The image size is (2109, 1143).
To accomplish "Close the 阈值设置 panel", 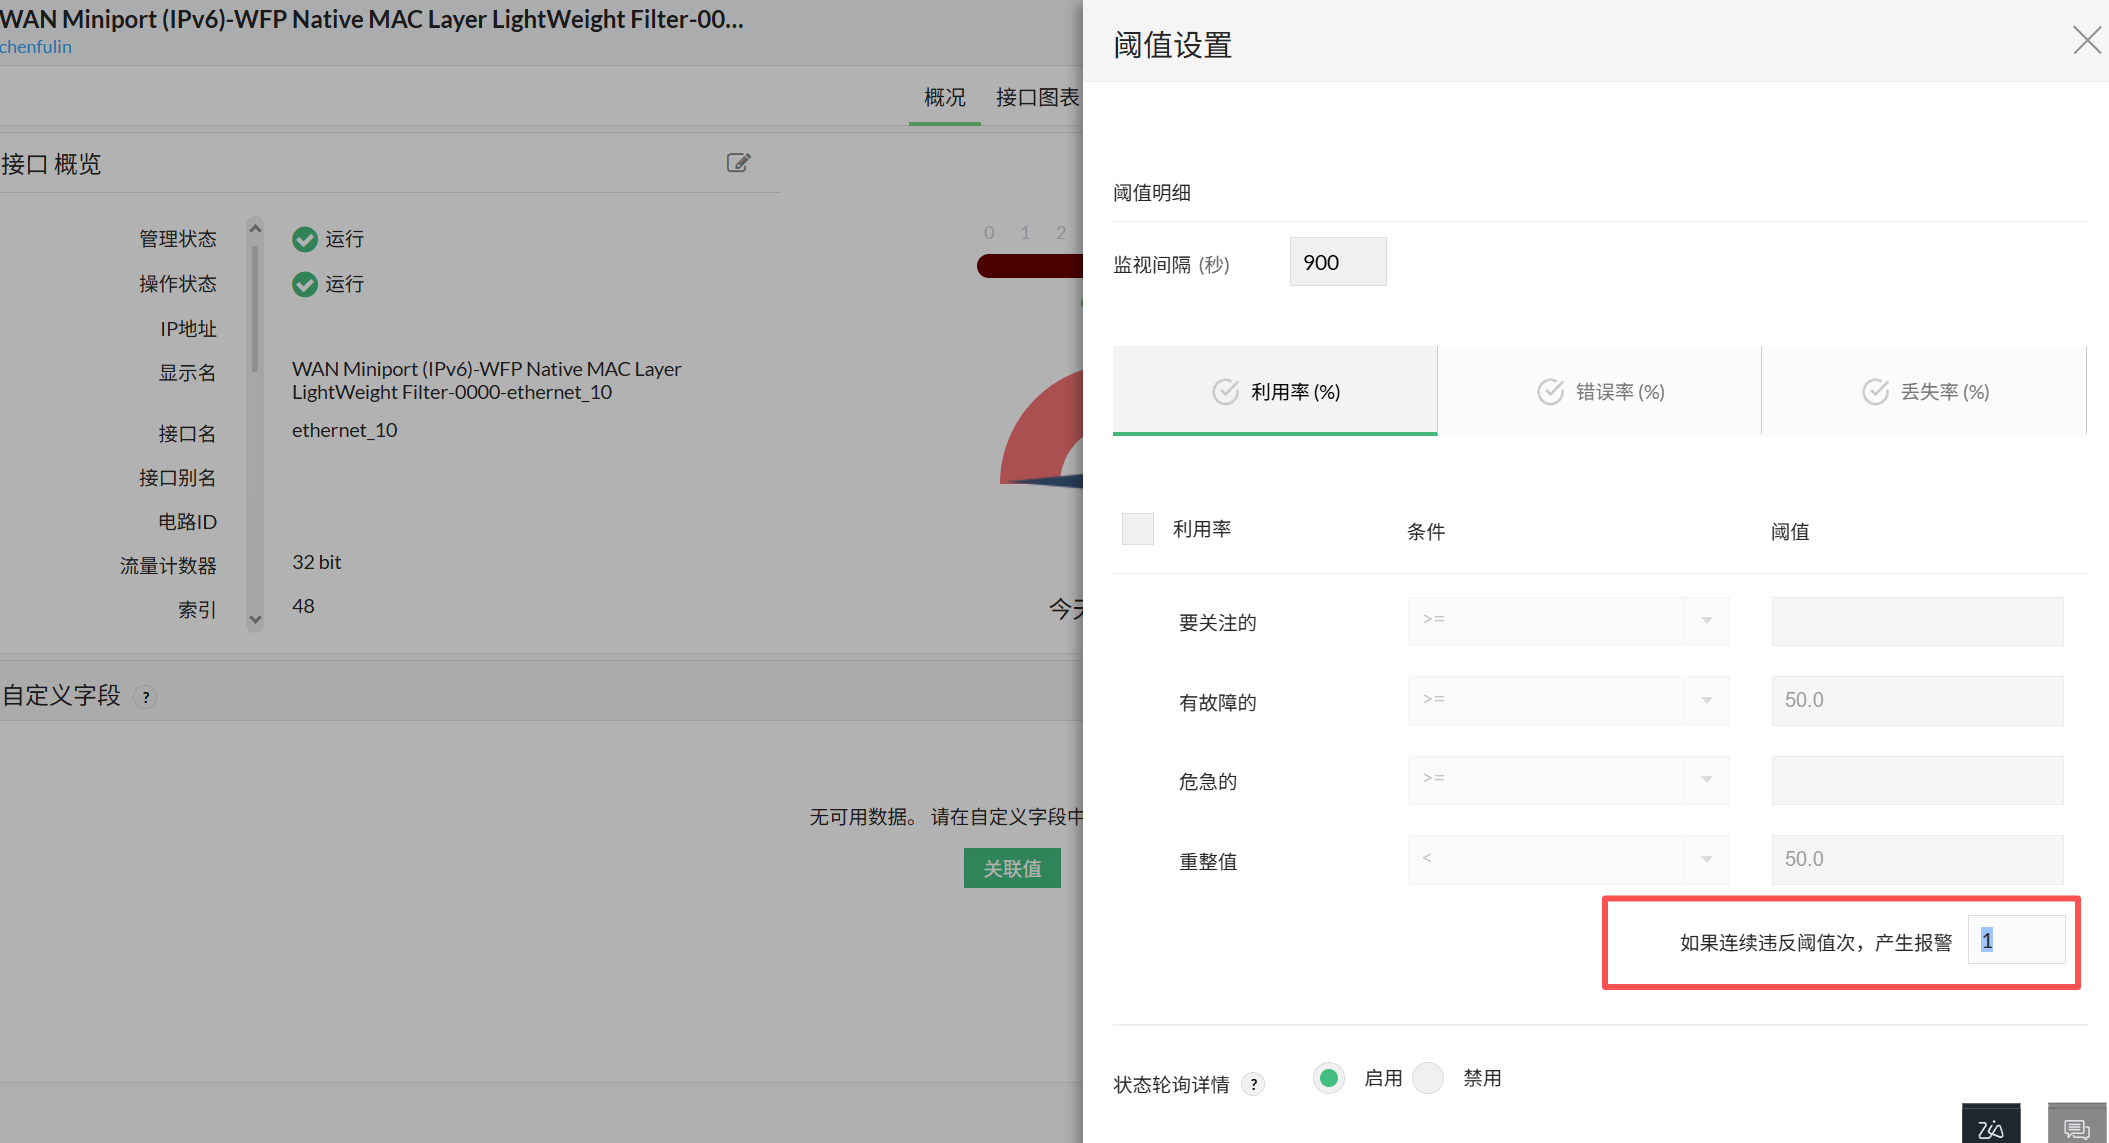I will pos(2086,41).
